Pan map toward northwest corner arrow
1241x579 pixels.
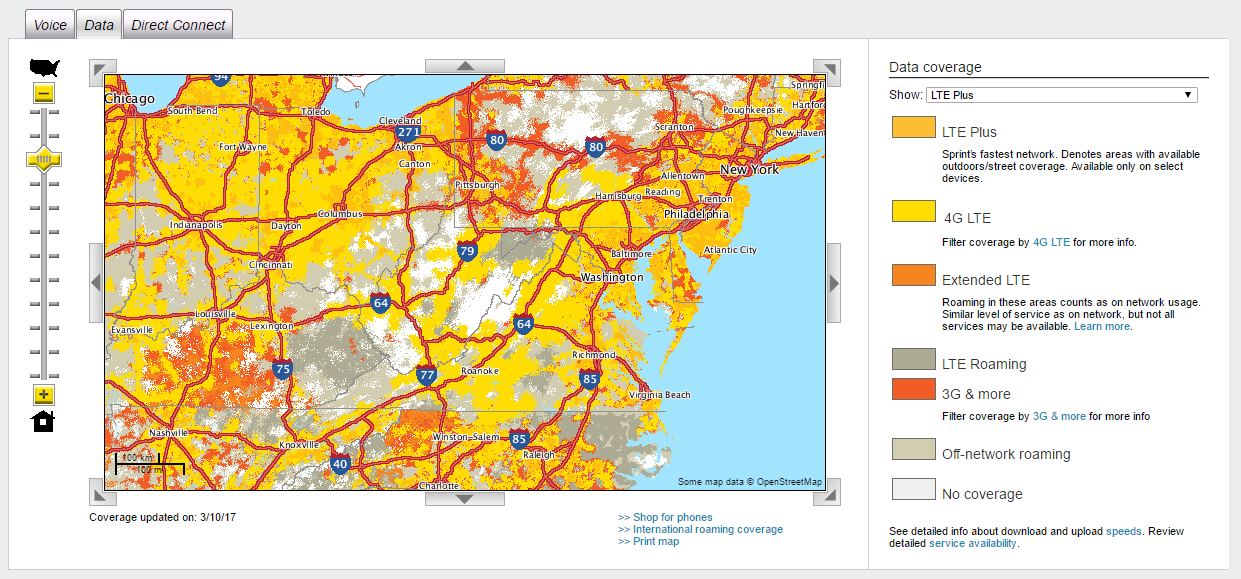(103, 73)
